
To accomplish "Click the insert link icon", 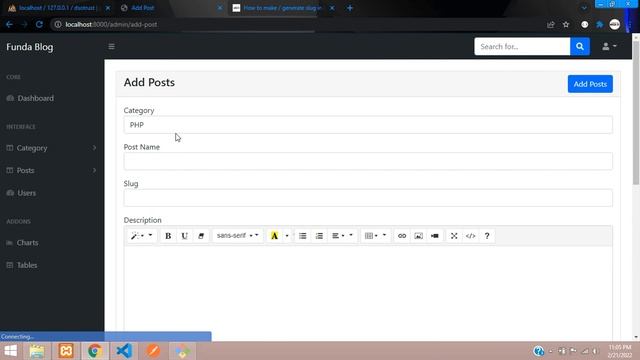I will point(402,236).
